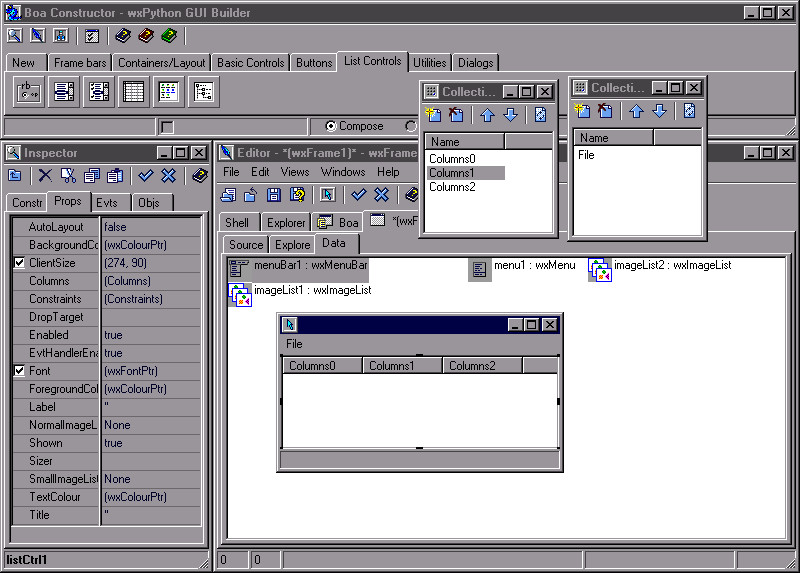Viewport: 800px width, 573px height.
Task: Switch to the Shell tab in Editor
Action: (237, 222)
